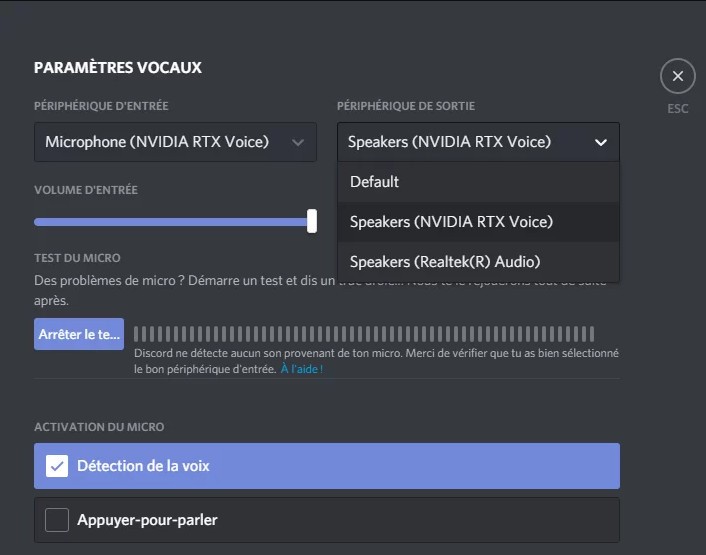Click the mic test level meter bars

(x=364, y=333)
